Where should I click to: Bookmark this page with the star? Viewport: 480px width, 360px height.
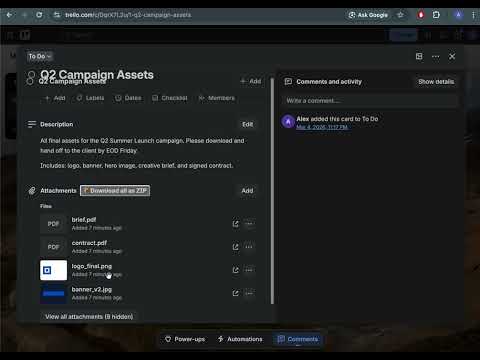[x=400, y=15]
